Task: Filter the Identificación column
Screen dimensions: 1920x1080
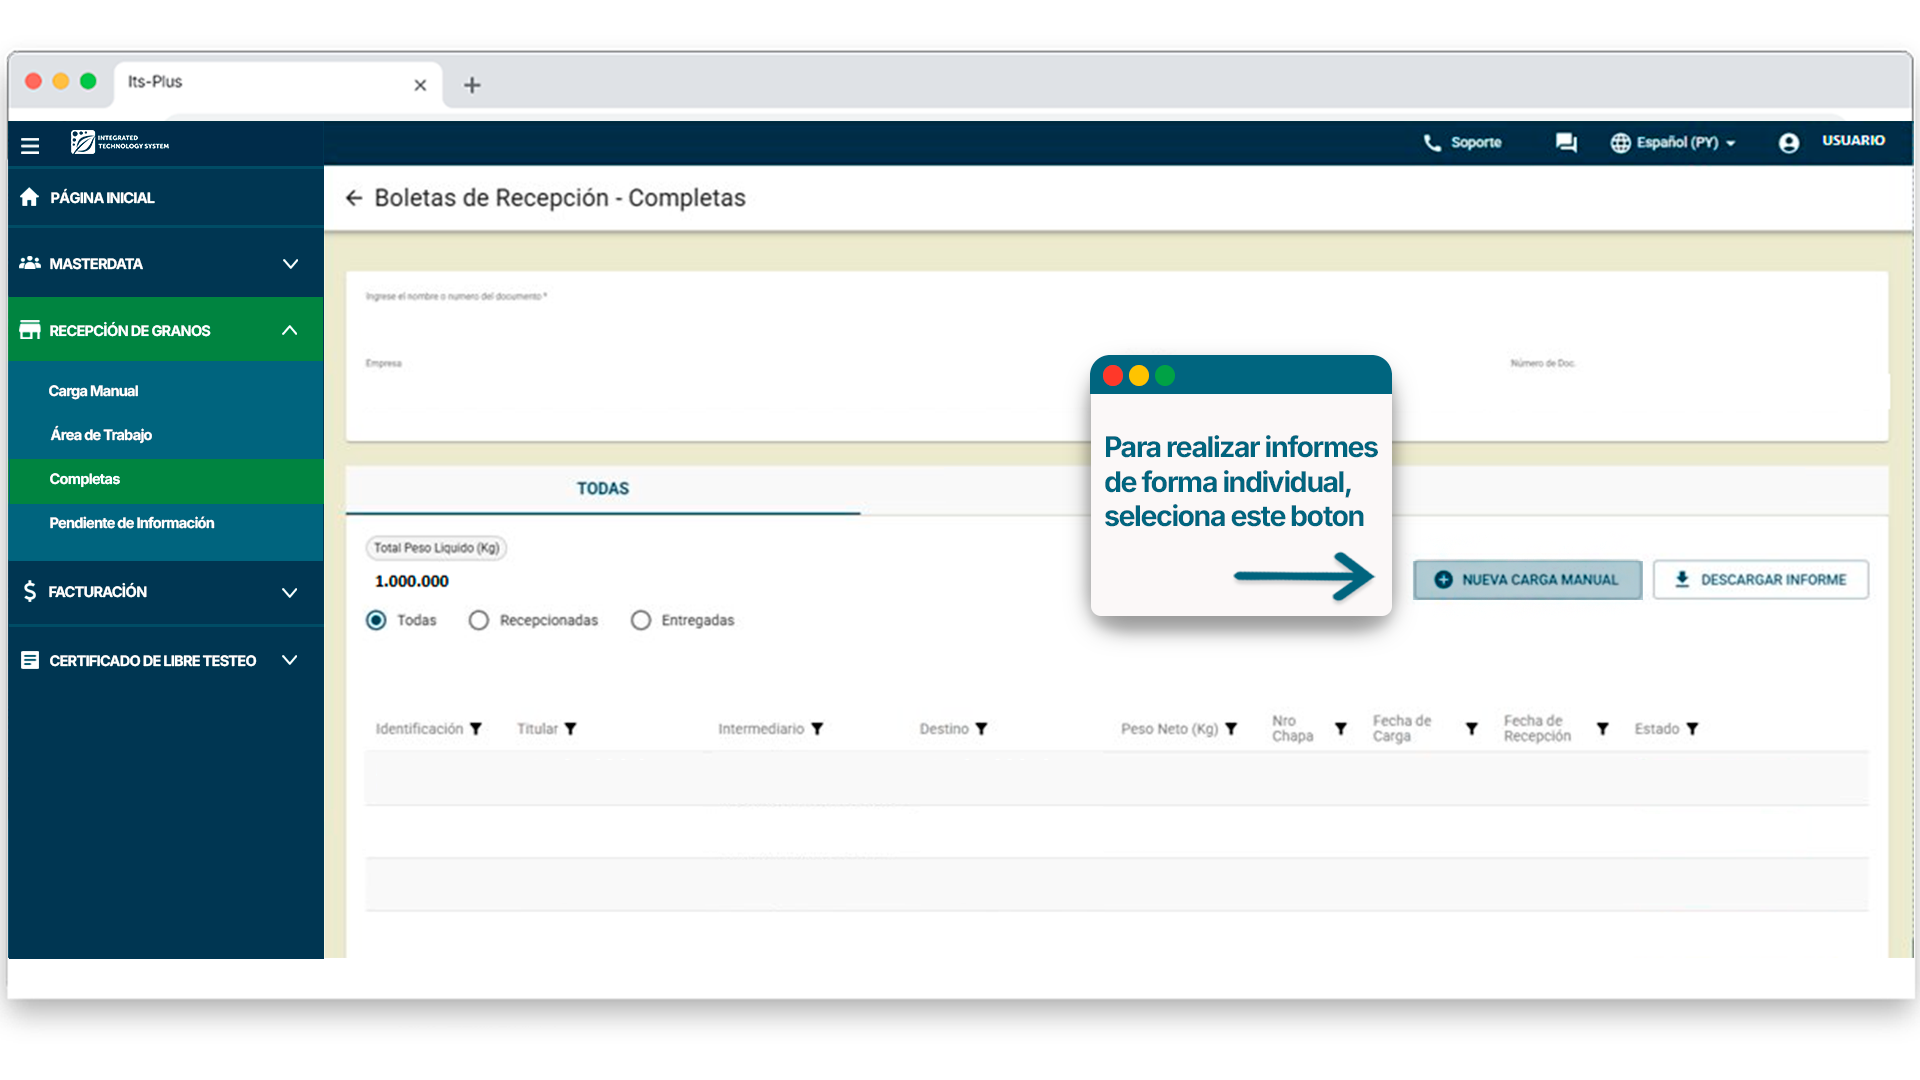Action: pyautogui.click(x=476, y=729)
